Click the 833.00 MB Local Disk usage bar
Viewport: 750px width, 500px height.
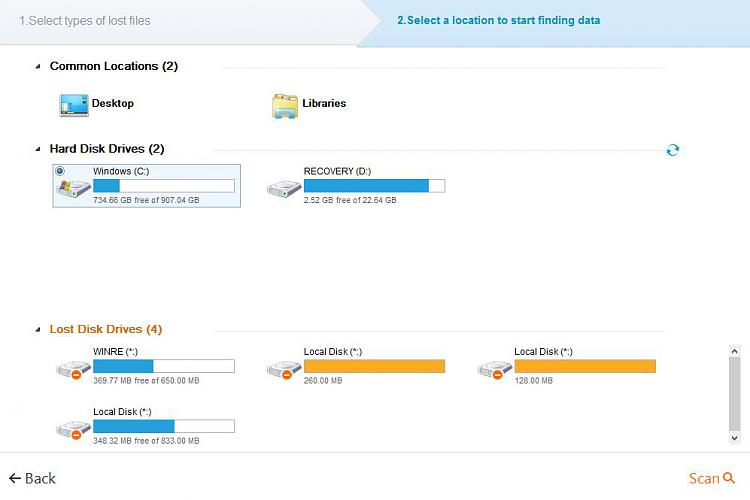click(164, 426)
